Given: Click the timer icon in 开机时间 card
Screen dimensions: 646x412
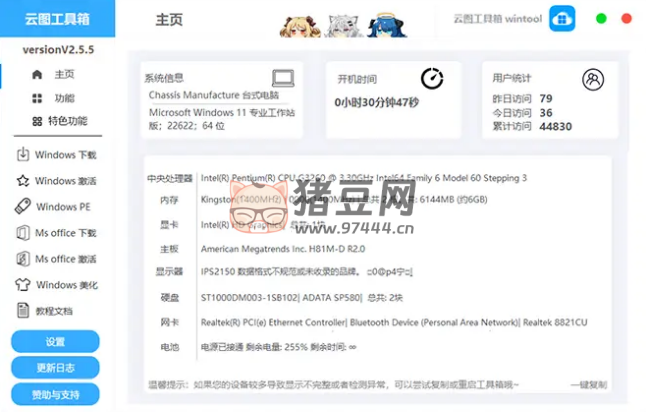Looking at the screenshot, I should [432, 78].
